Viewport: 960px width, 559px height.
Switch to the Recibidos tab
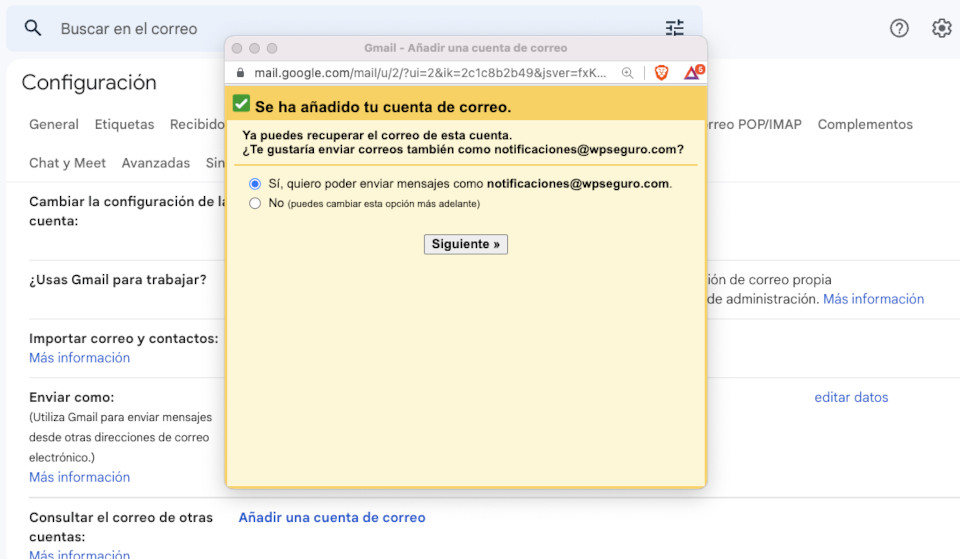click(x=197, y=124)
